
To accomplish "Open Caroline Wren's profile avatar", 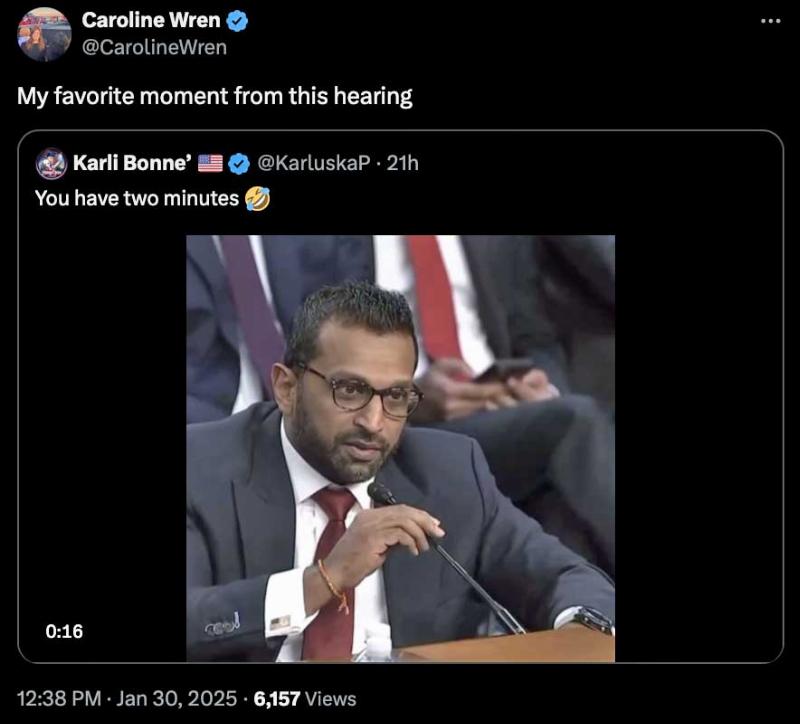I will (x=44, y=35).
